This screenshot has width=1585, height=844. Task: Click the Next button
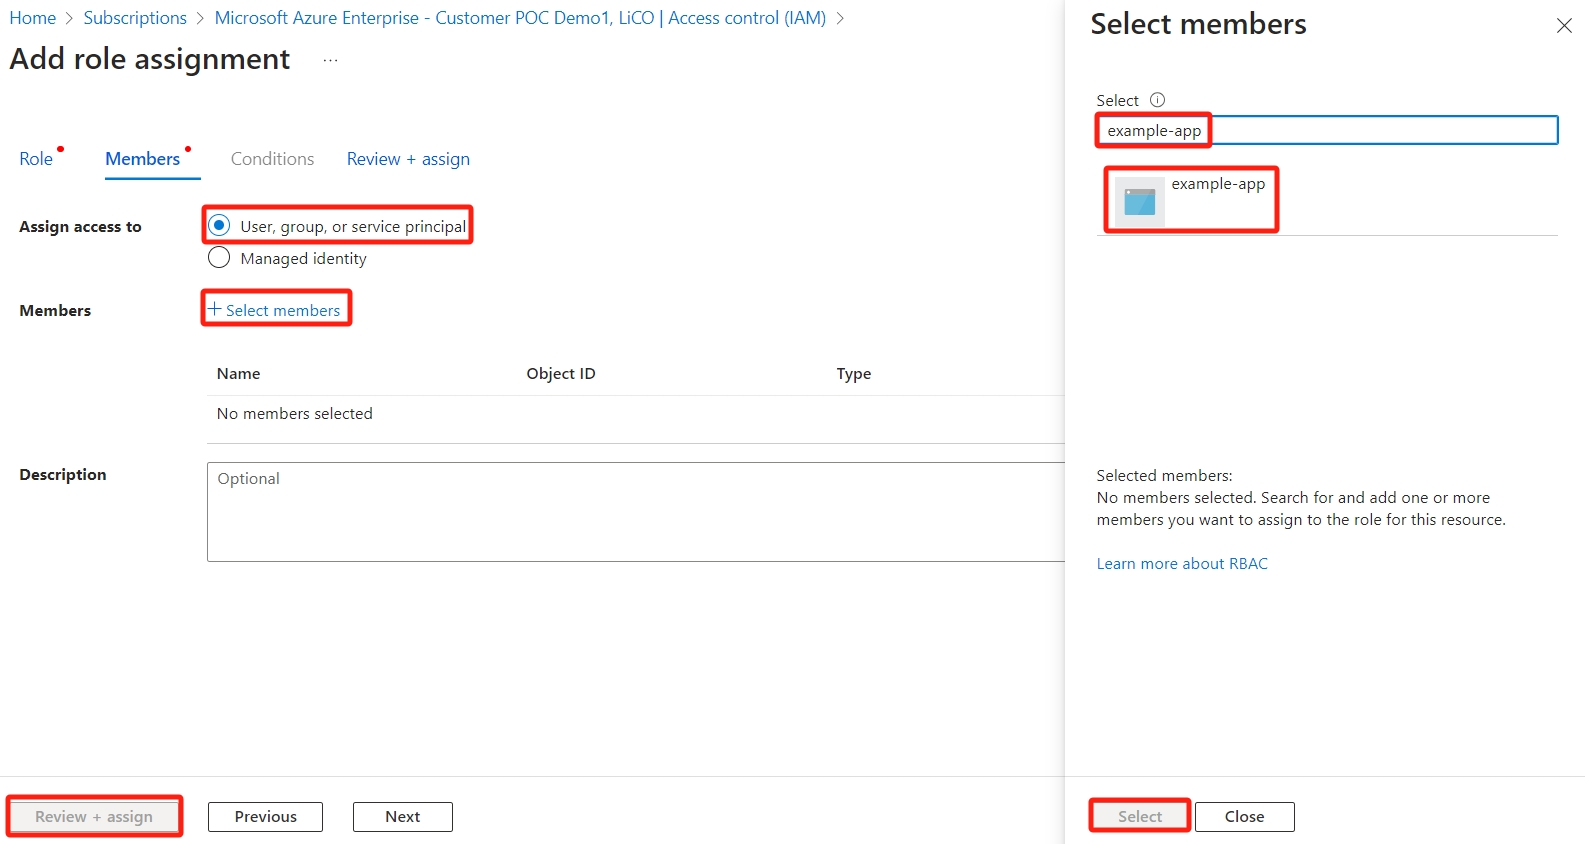pos(402,817)
